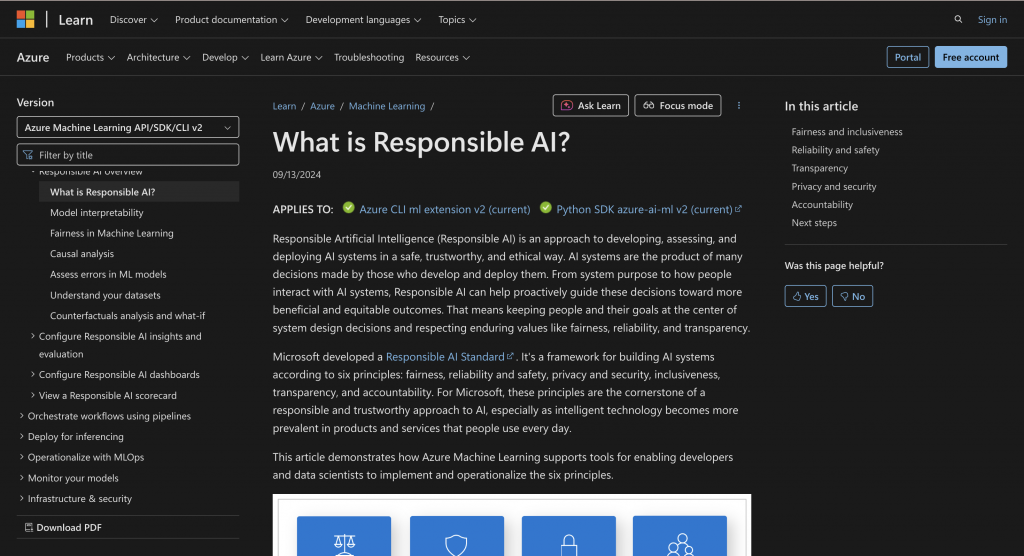Open Assess errors in ML models
The height and width of the screenshot is (556, 1024).
point(108,274)
